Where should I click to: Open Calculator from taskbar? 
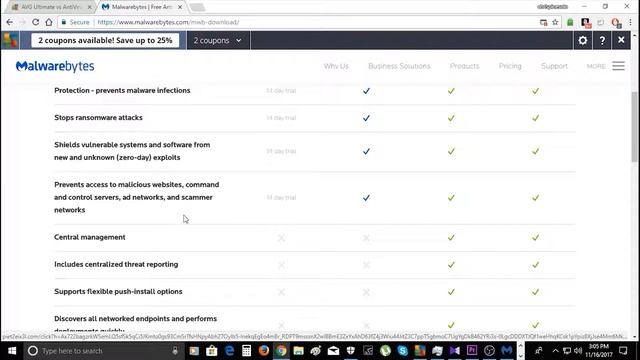click(246, 351)
